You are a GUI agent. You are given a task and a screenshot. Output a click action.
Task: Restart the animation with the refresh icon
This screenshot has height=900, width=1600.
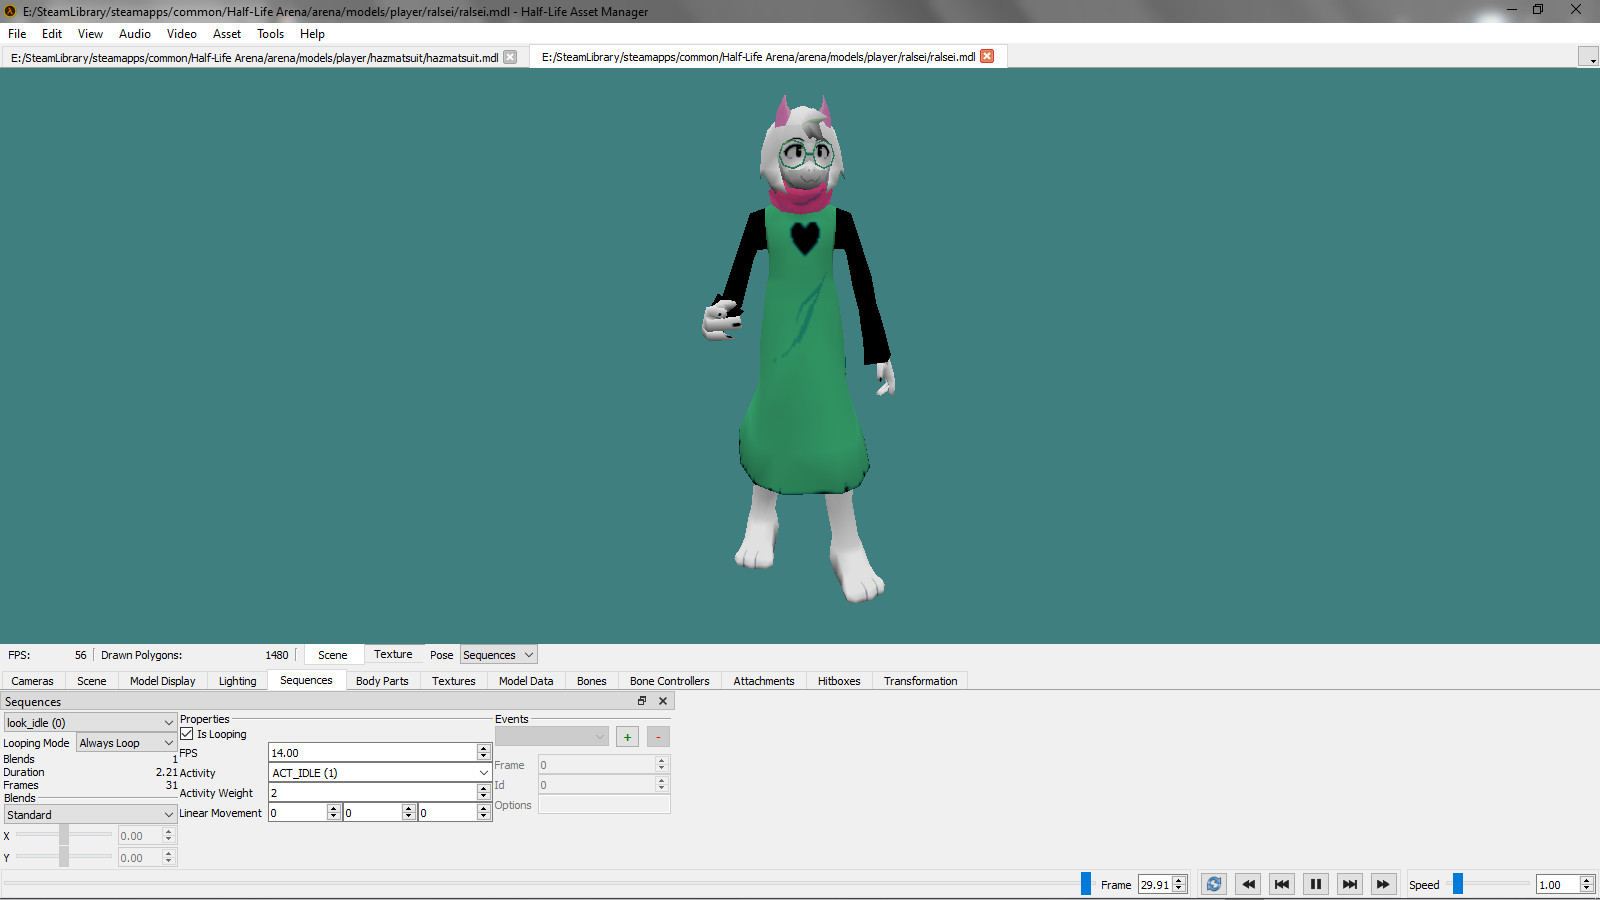[1213, 884]
